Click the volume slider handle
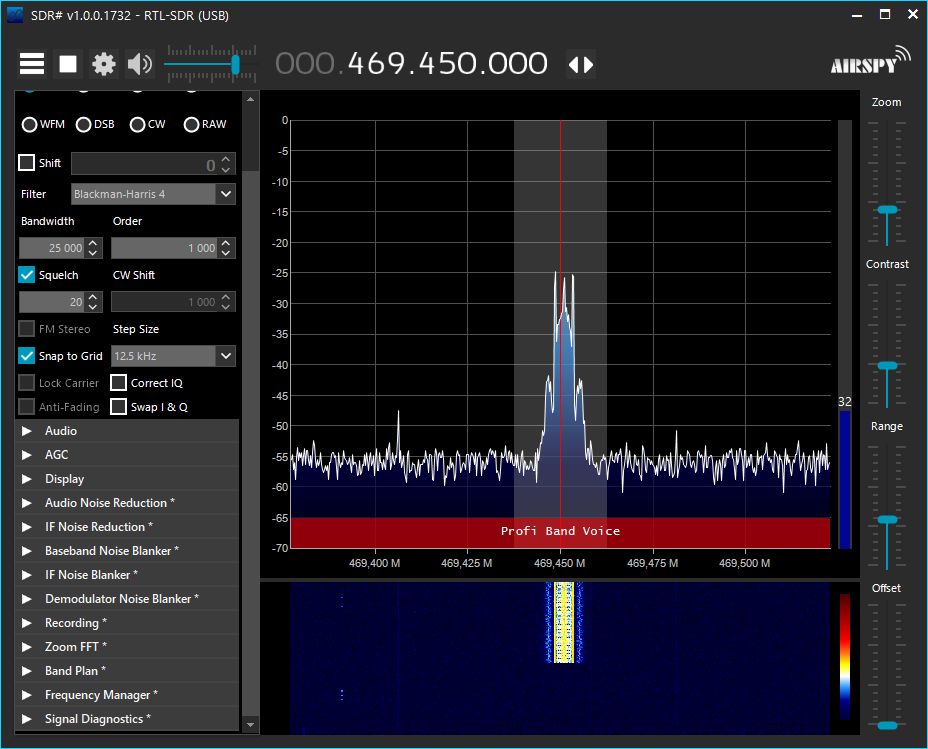Viewport: 928px width, 749px height. pyautogui.click(x=236, y=64)
